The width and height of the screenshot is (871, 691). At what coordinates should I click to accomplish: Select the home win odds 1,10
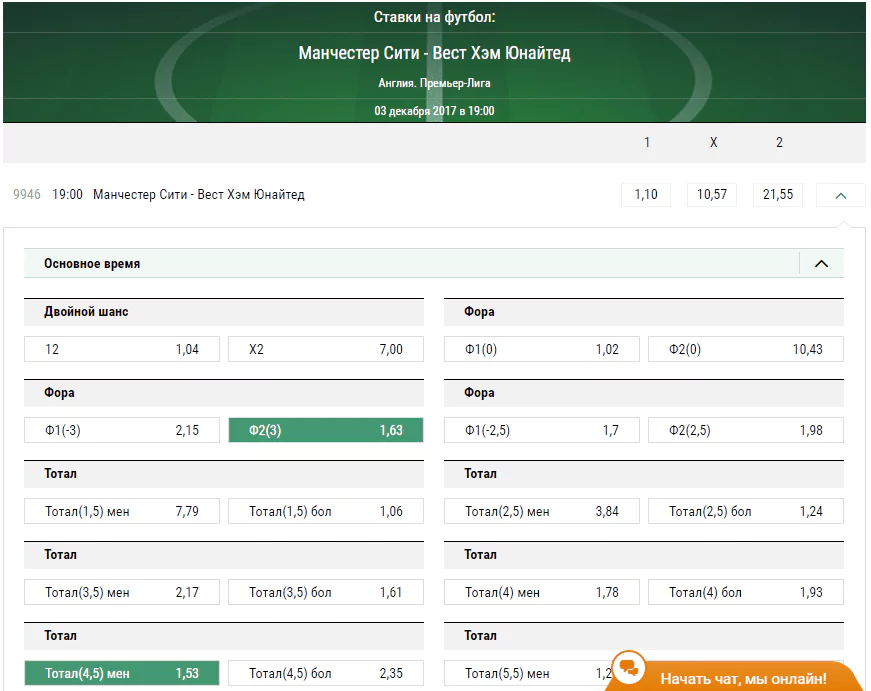[x=646, y=194]
